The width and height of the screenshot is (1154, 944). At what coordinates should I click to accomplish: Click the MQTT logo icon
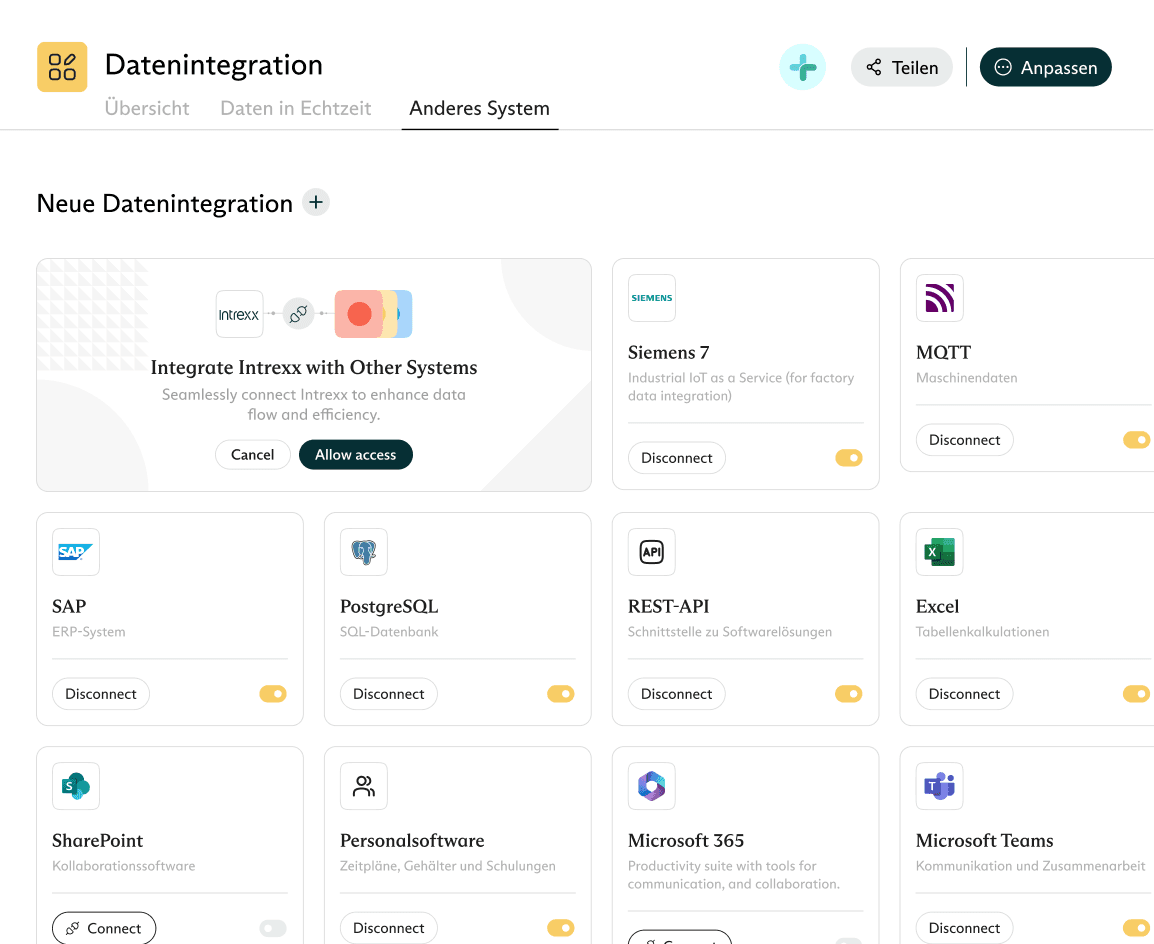tap(939, 298)
